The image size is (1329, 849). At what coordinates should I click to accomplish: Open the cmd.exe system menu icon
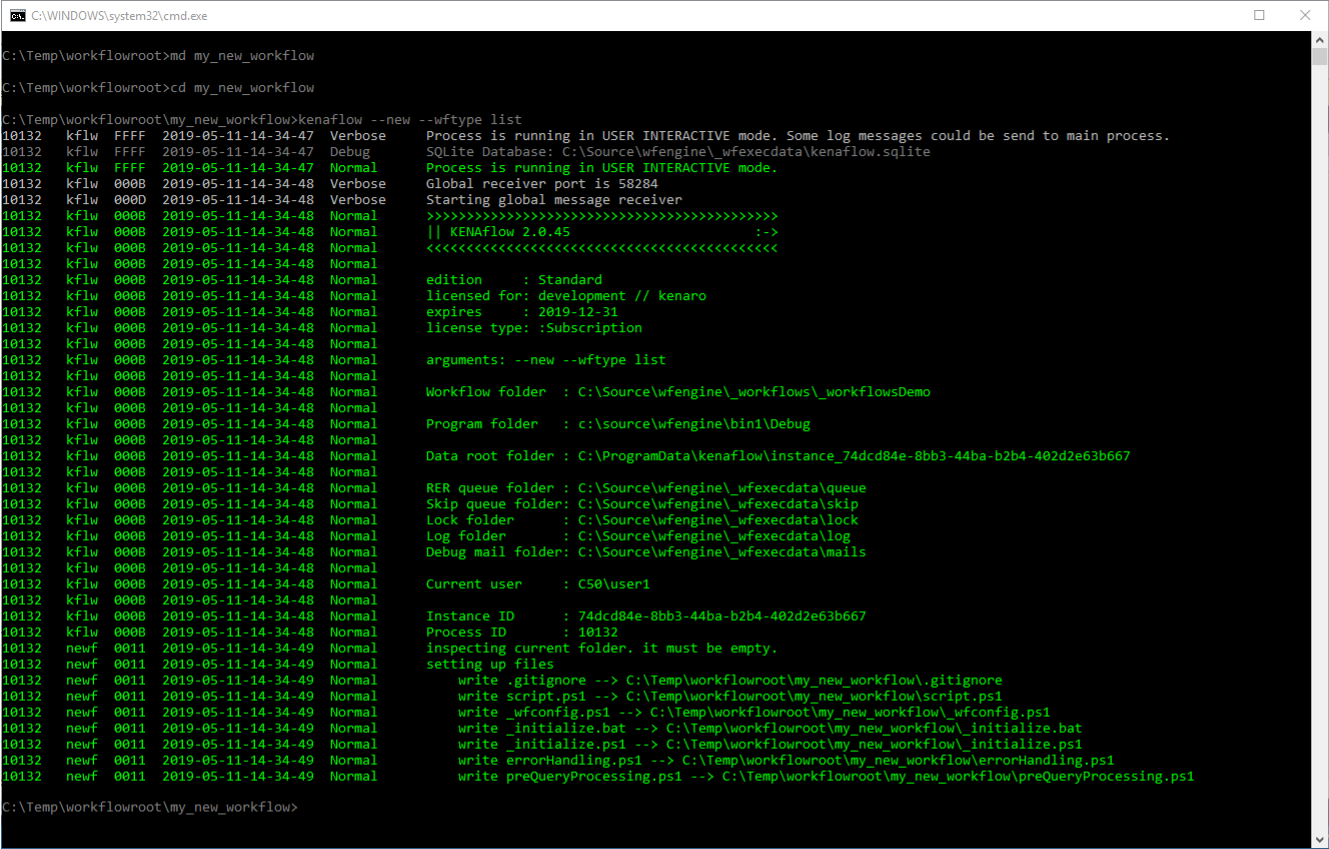pyautogui.click(x=17, y=15)
